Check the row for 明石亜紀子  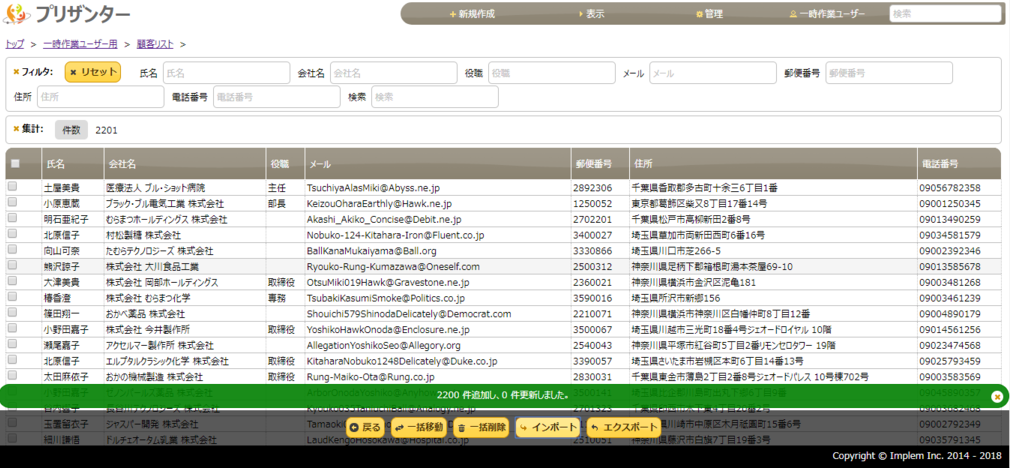tap(12, 219)
